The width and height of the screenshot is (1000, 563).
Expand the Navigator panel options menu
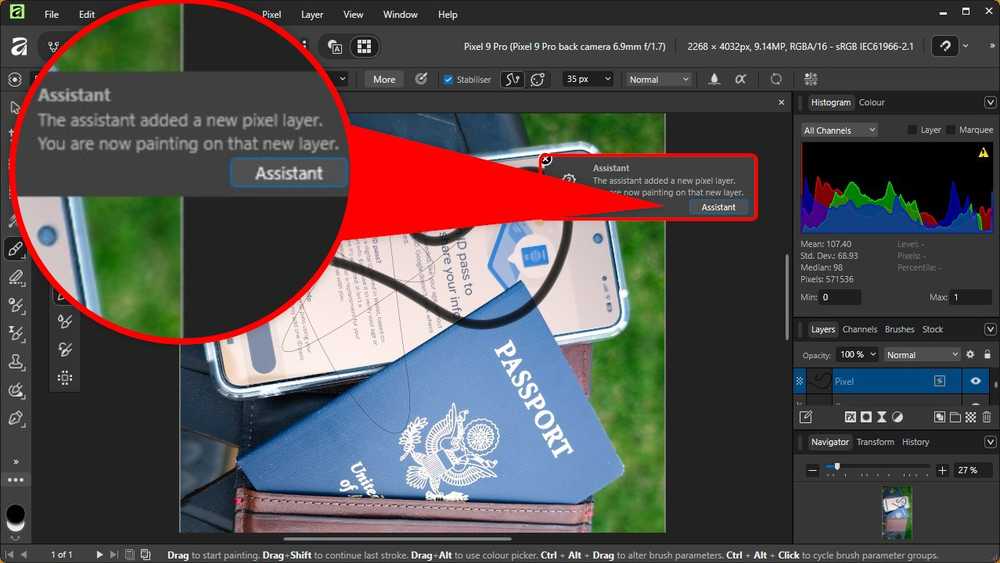tap(990, 441)
